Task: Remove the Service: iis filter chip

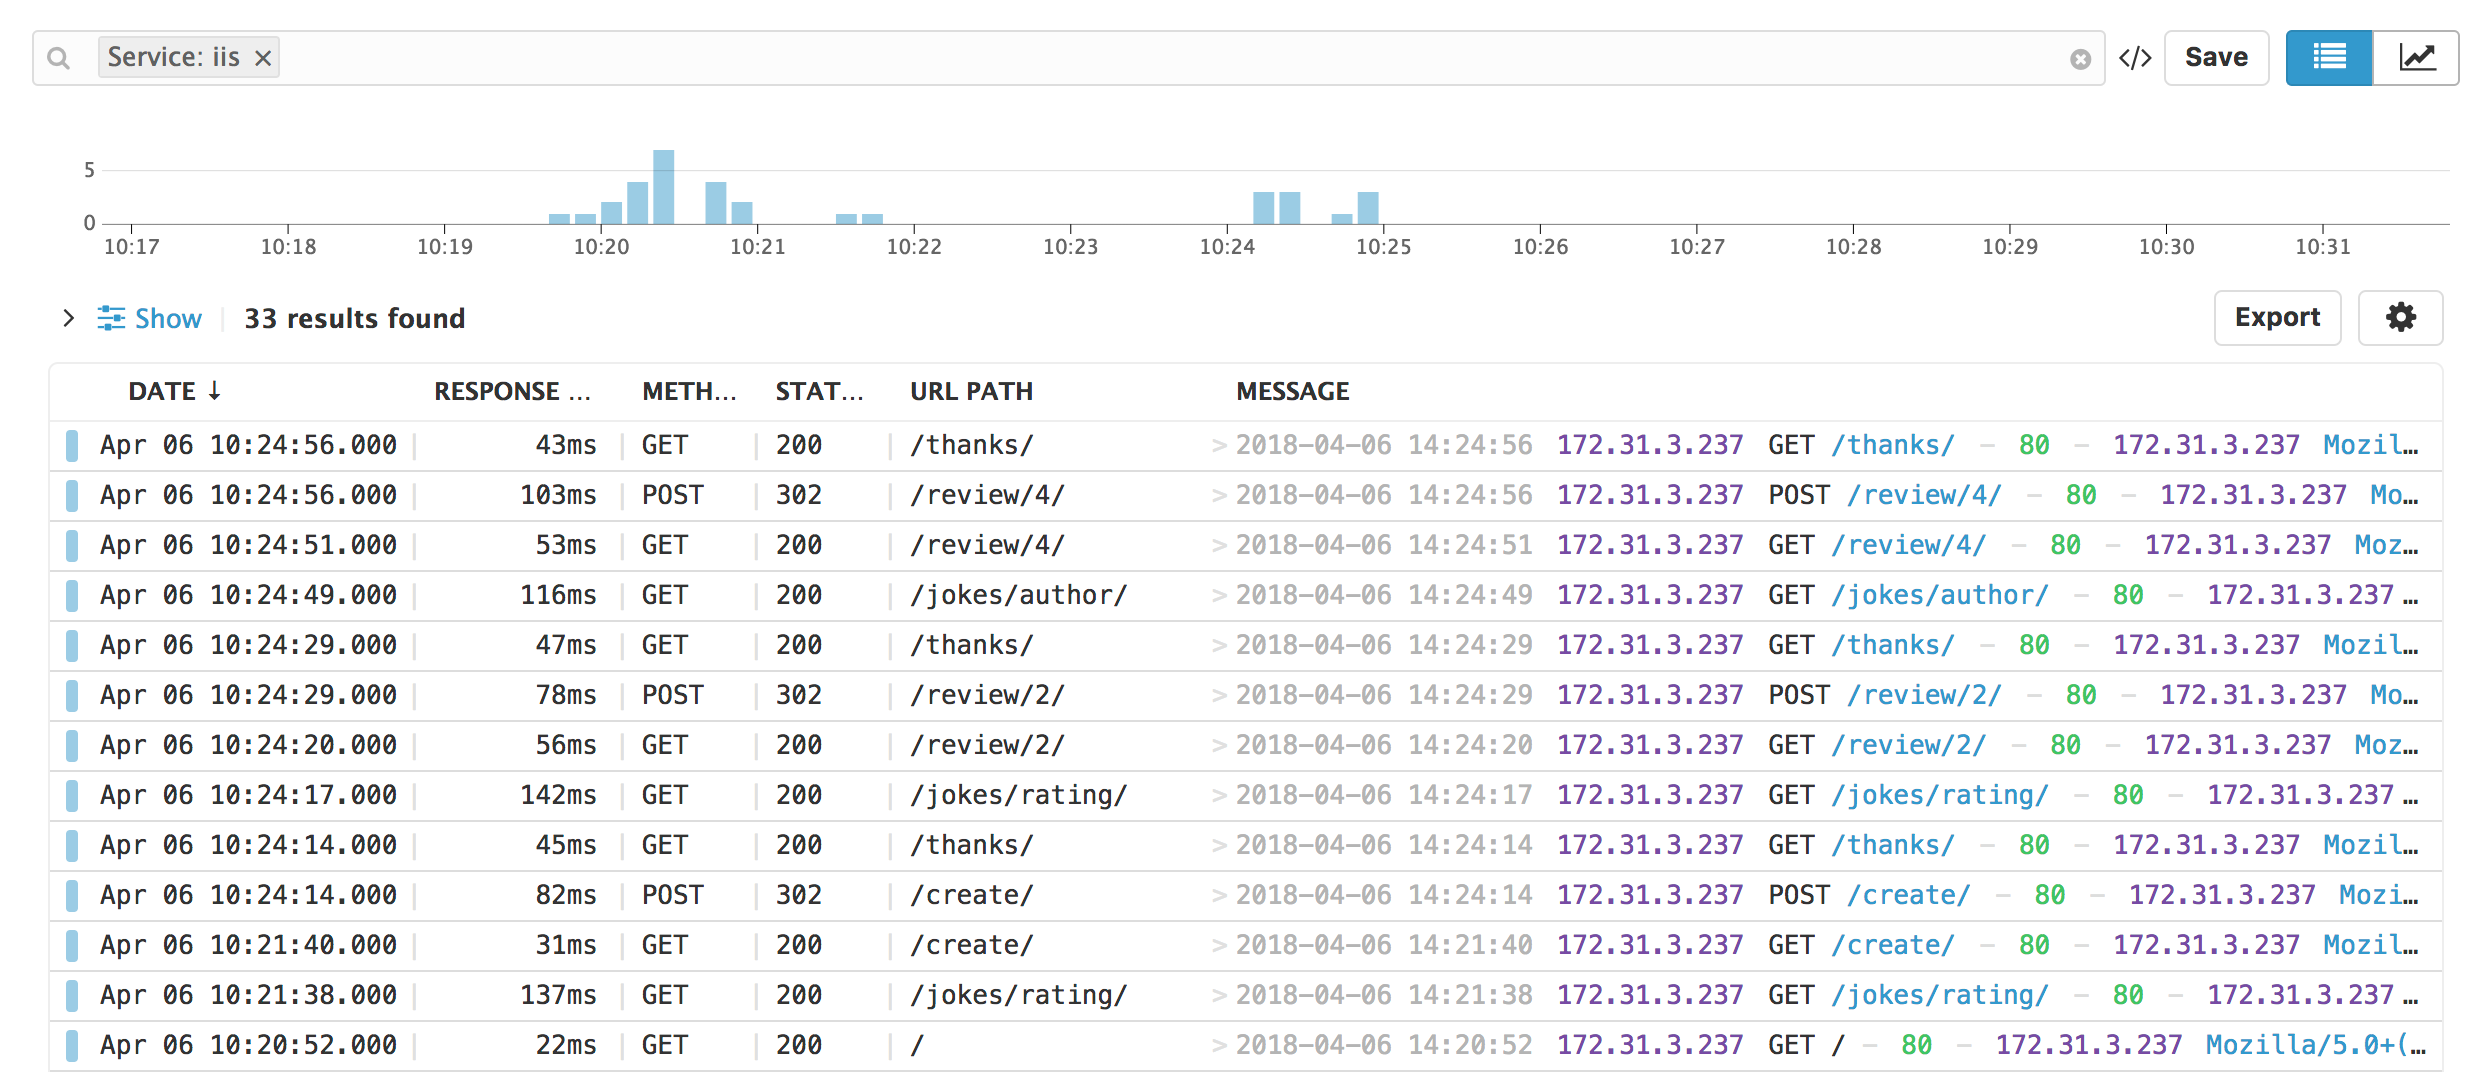Action: click(262, 57)
